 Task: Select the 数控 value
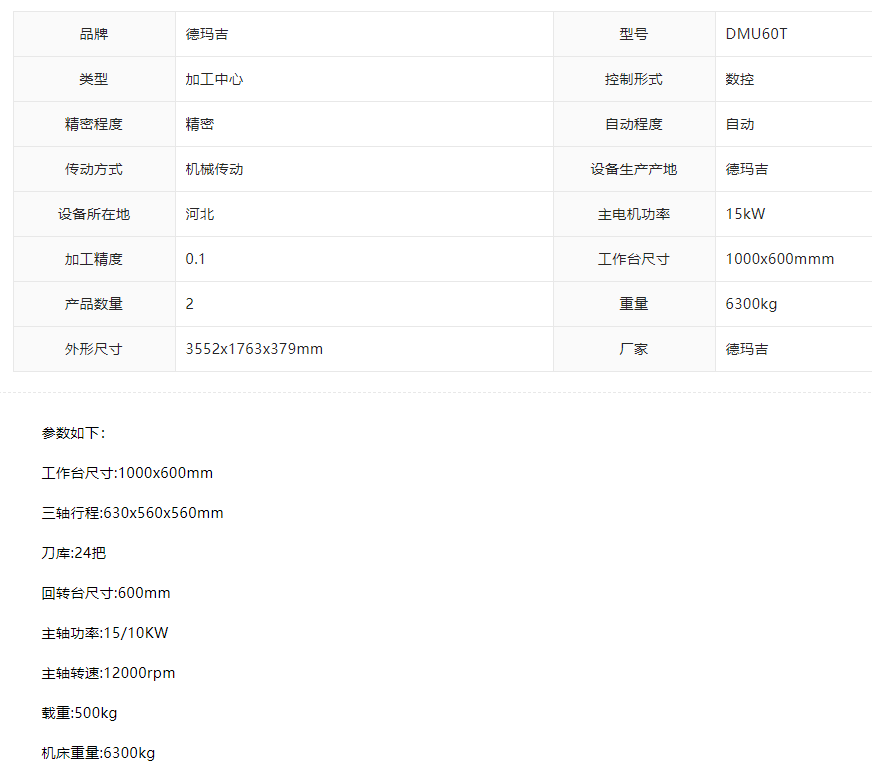pyautogui.click(x=740, y=79)
